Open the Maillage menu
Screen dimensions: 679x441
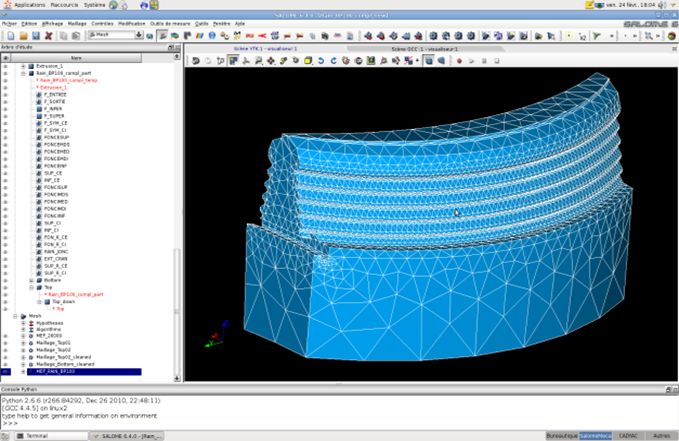click(77, 23)
